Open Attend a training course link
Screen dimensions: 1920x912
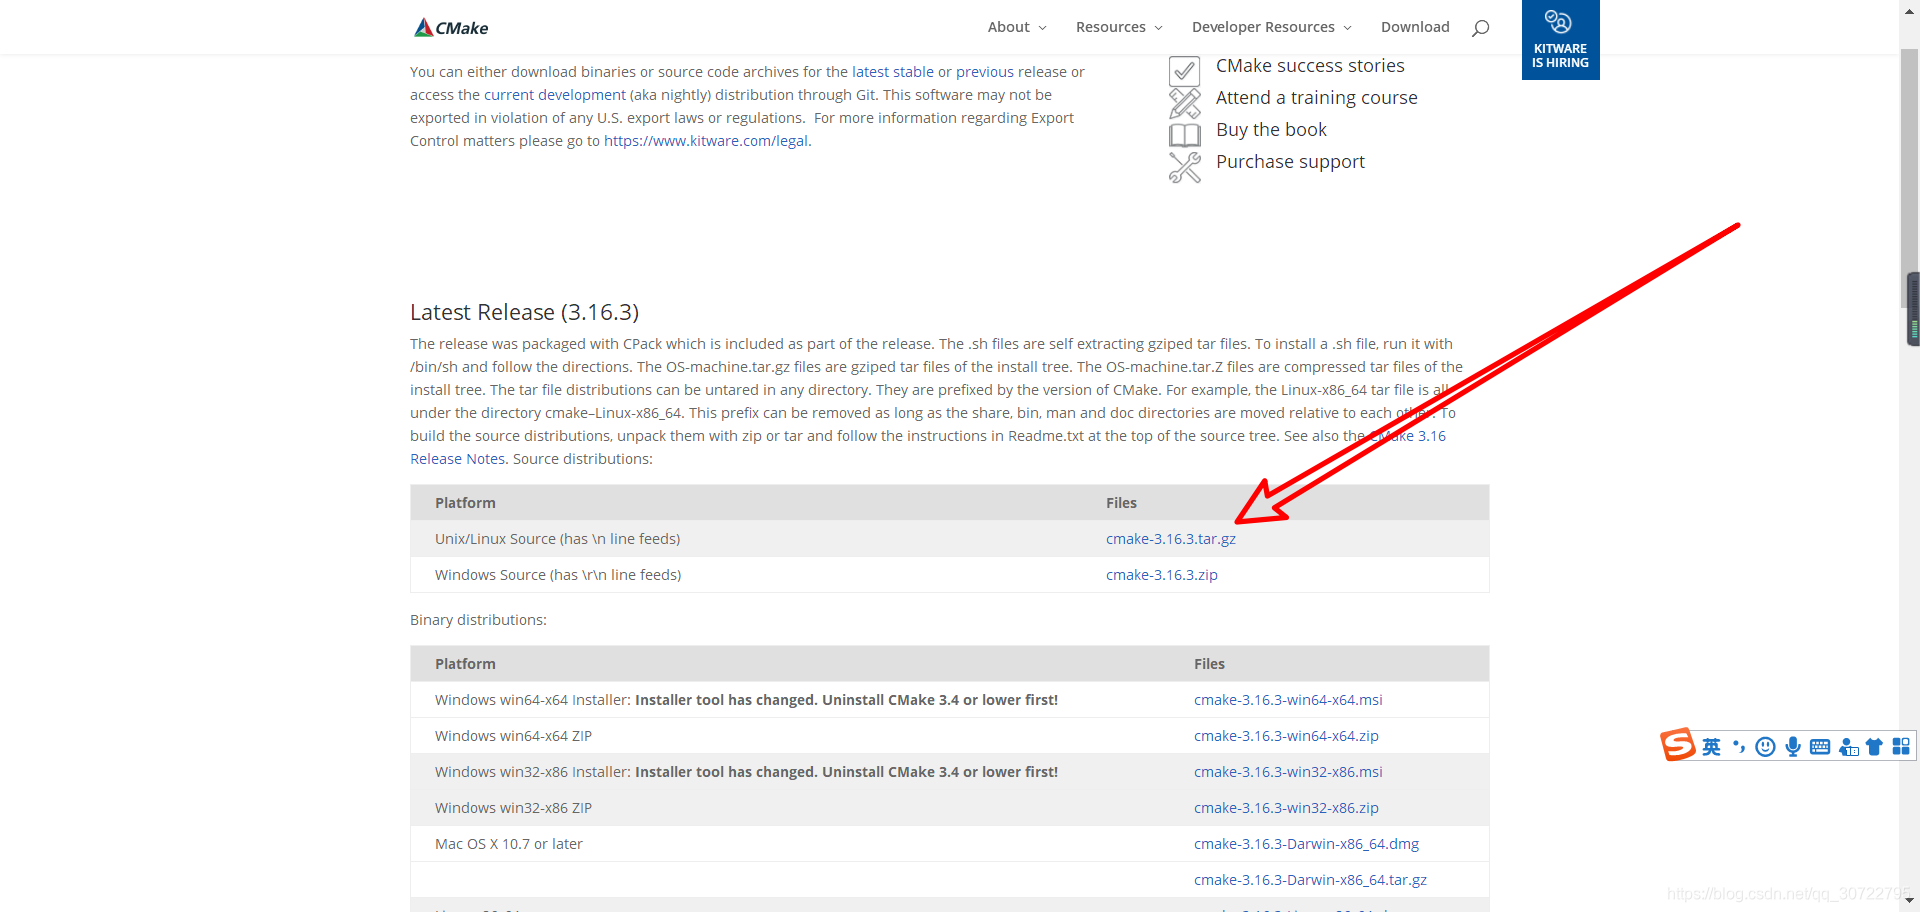click(1317, 98)
